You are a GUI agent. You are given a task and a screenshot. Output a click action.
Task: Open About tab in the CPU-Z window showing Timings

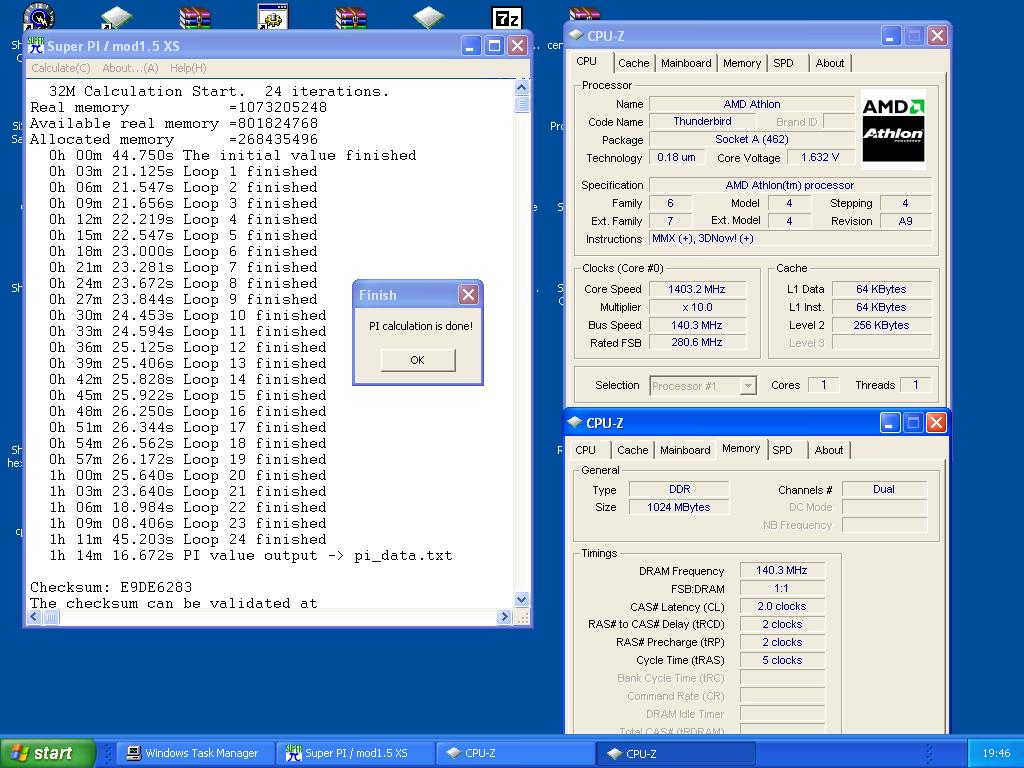829,450
